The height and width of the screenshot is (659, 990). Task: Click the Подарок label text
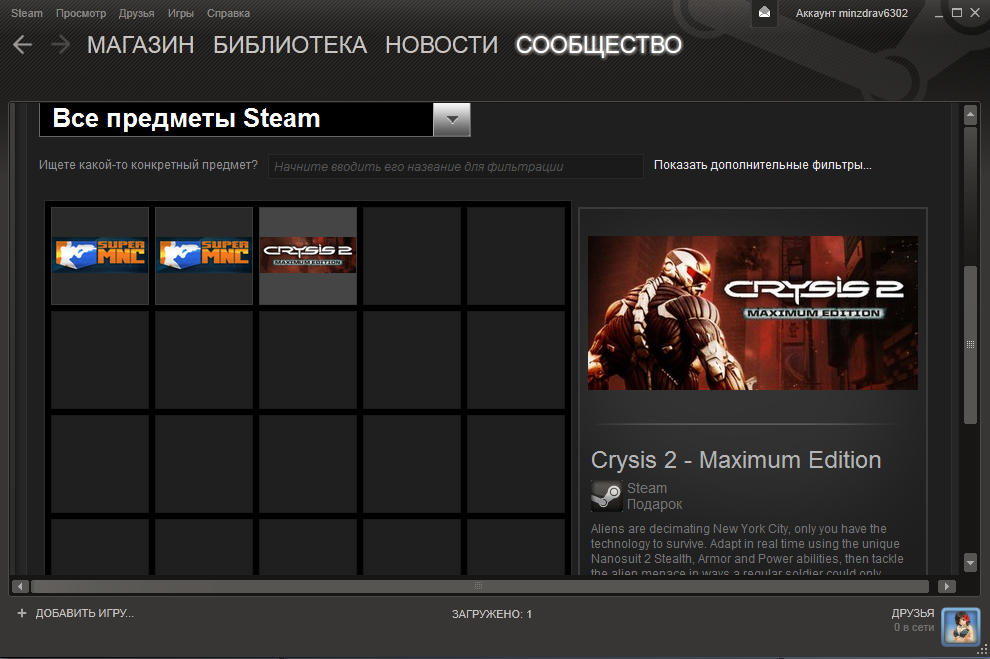pyautogui.click(x=654, y=504)
